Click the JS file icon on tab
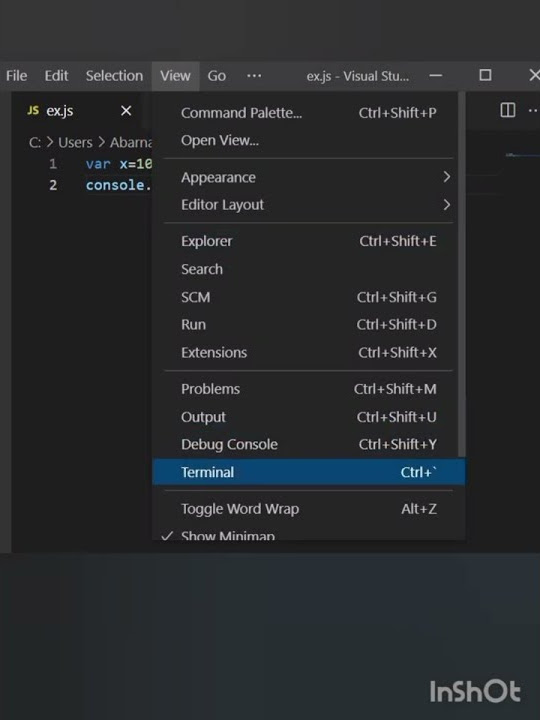This screenshot has height=720, width=540. click(x=33, y=110)
